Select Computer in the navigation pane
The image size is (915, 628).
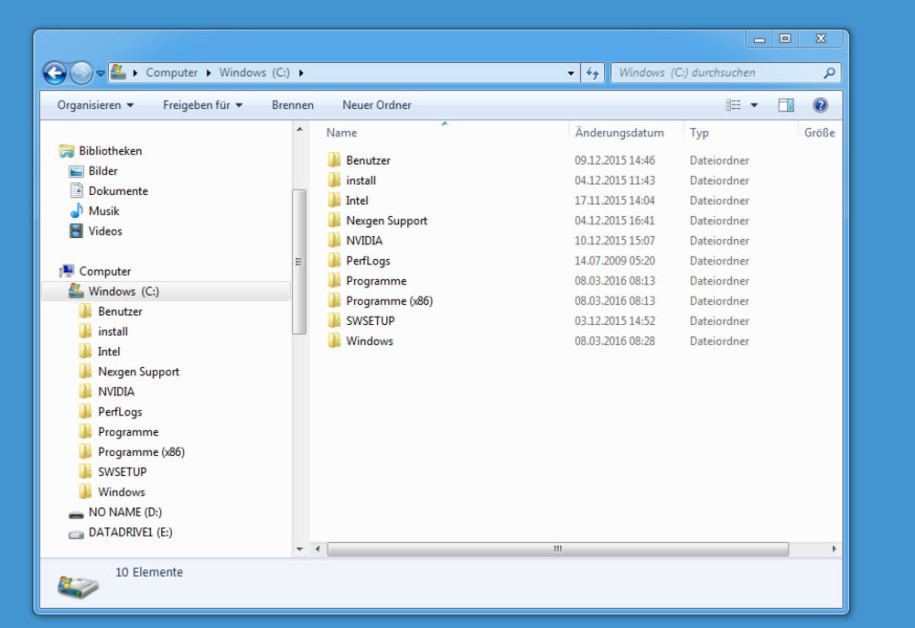(95, 271)
